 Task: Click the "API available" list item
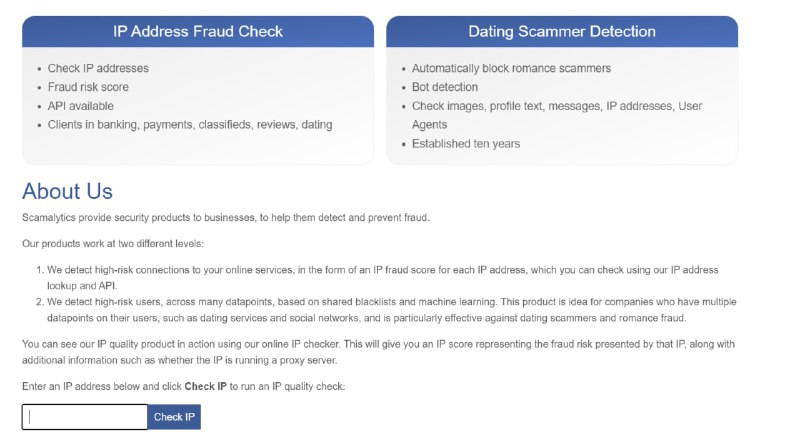81,106
